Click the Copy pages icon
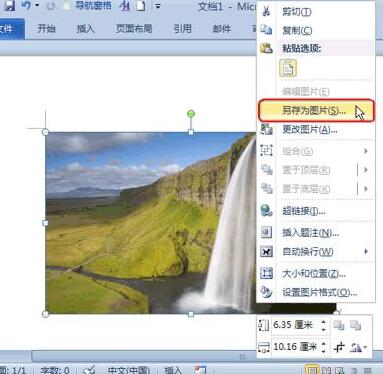 [266, 30]
